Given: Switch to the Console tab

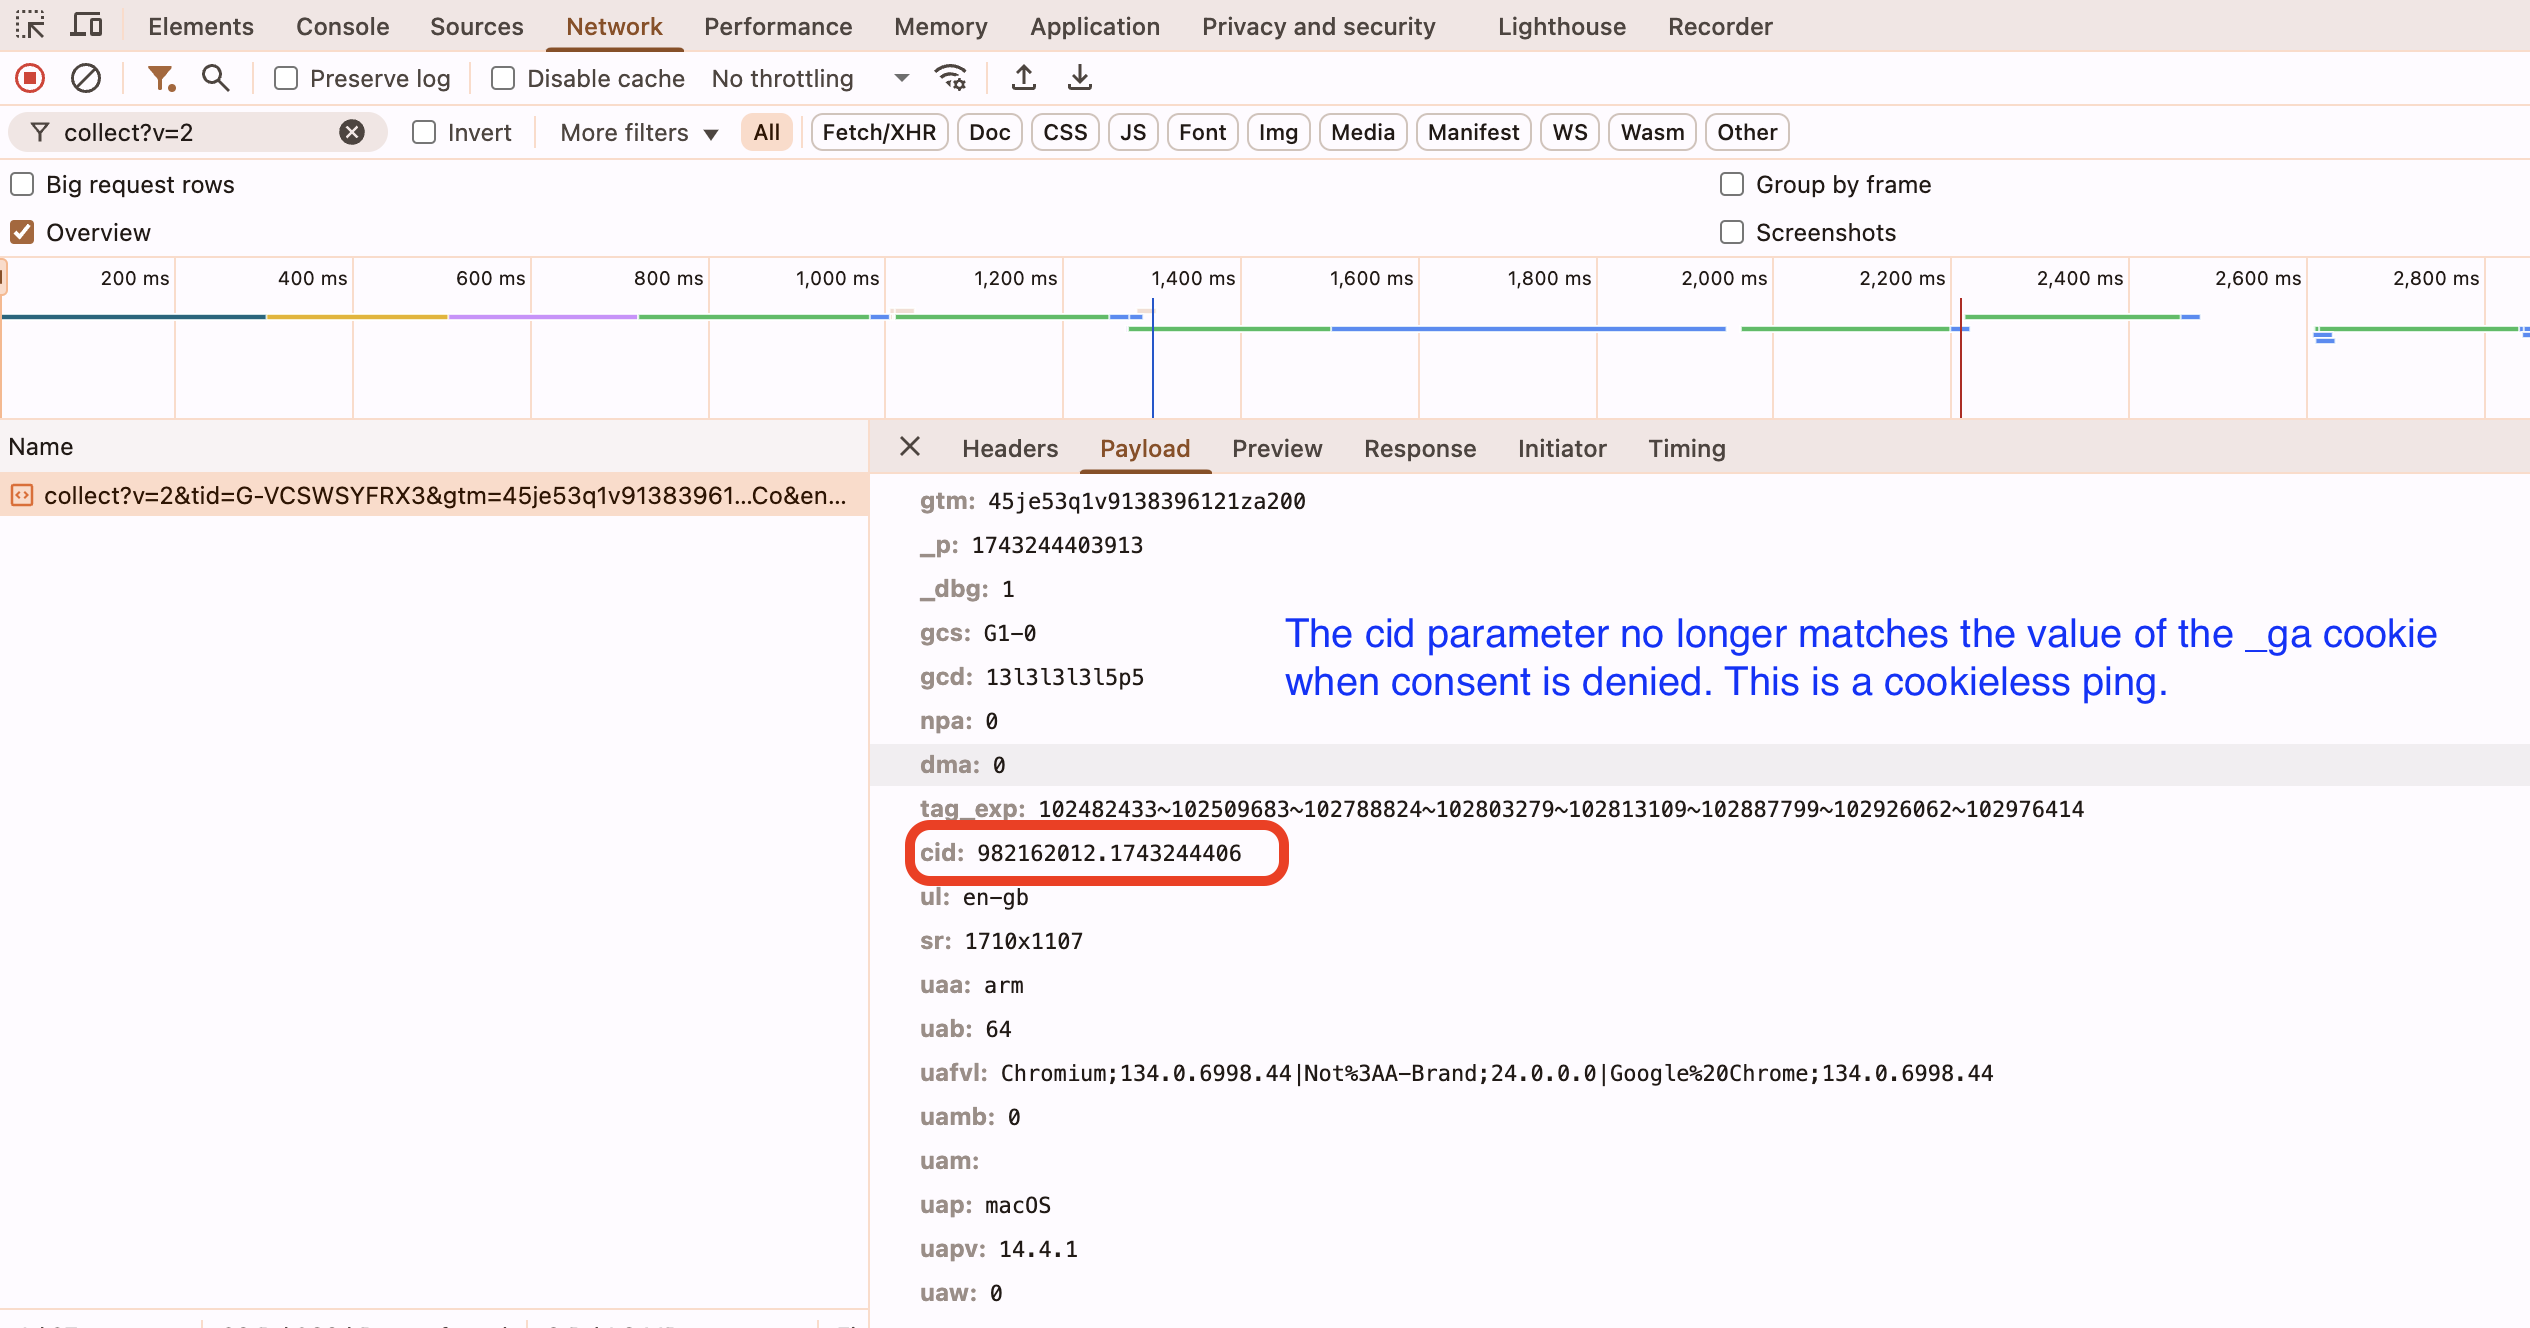Looking at the screenshot, I should pyautogui.click(x=342, y=26).
